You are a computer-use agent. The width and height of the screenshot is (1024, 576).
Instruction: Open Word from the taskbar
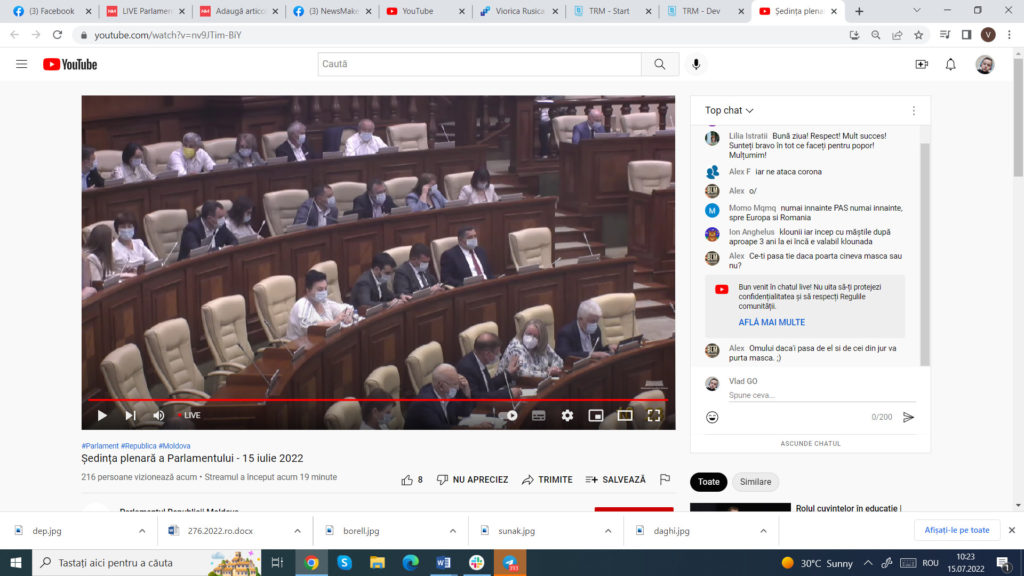point(443,562)
